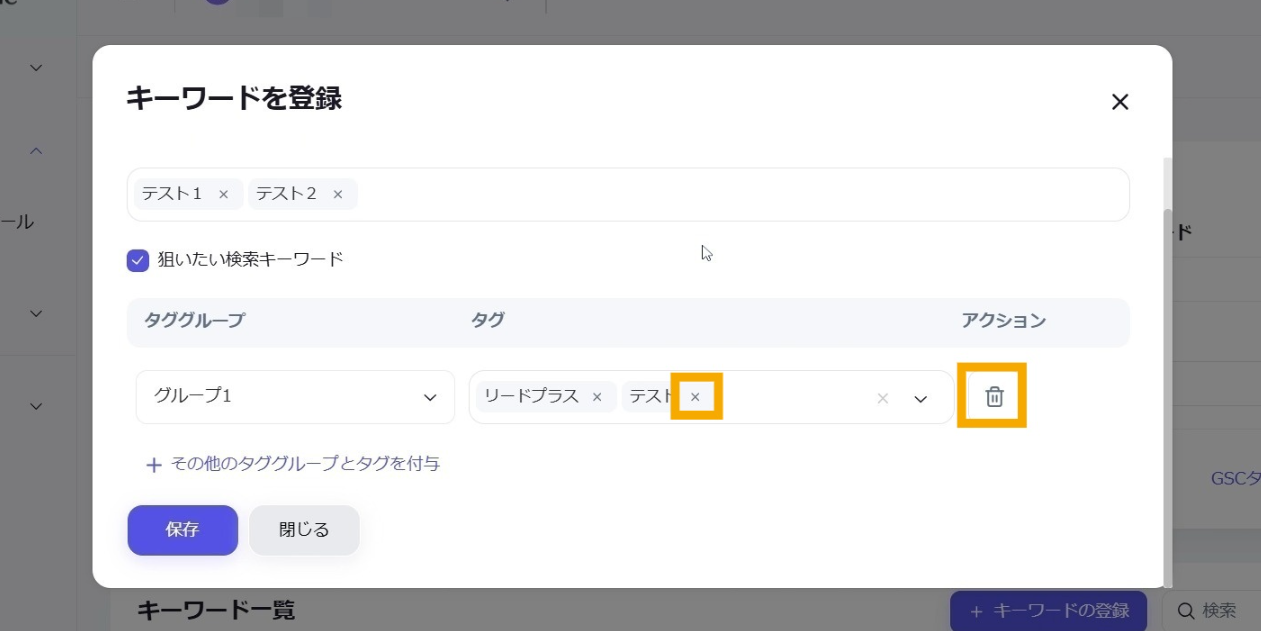Image resolution: width=1261 pixels, height=631 pixels.
Task: Click the plus icon to add tag group
Action: pyautogui.click(x=154, y=465)
